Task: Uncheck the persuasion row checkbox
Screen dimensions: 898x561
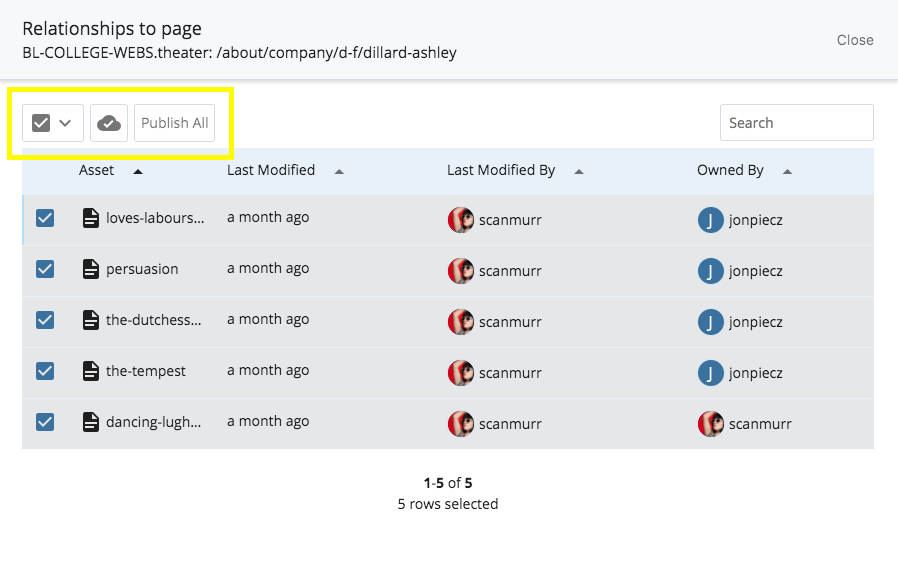Action: pos(45,269)
